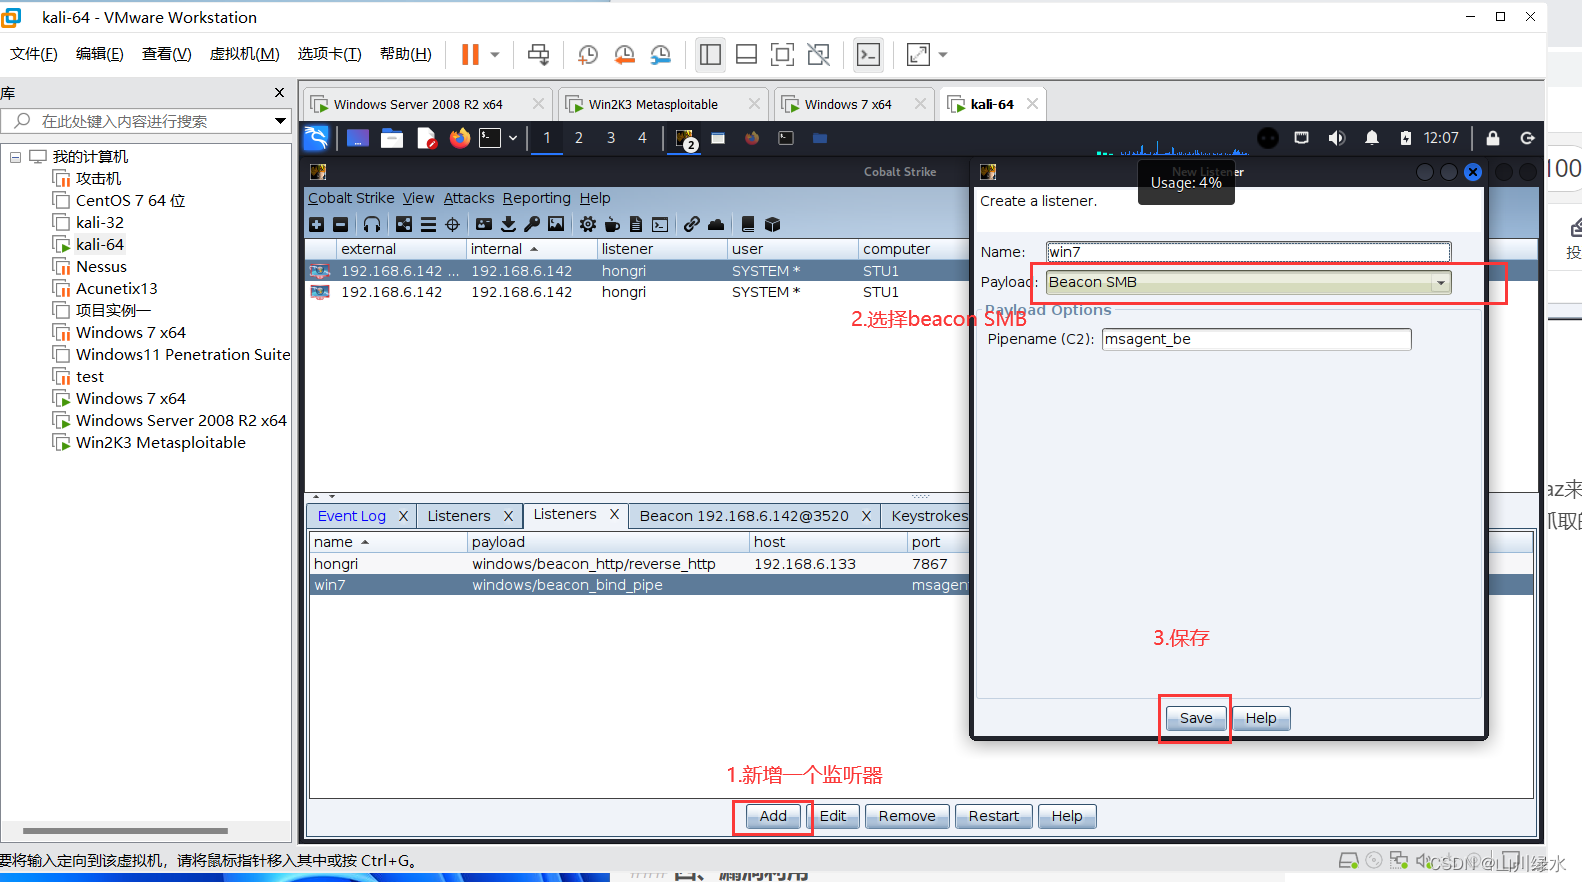Viewport: 1582px width, 882px height.
Task: Switch to Kali workspace 2
Action: pos(579,138)
